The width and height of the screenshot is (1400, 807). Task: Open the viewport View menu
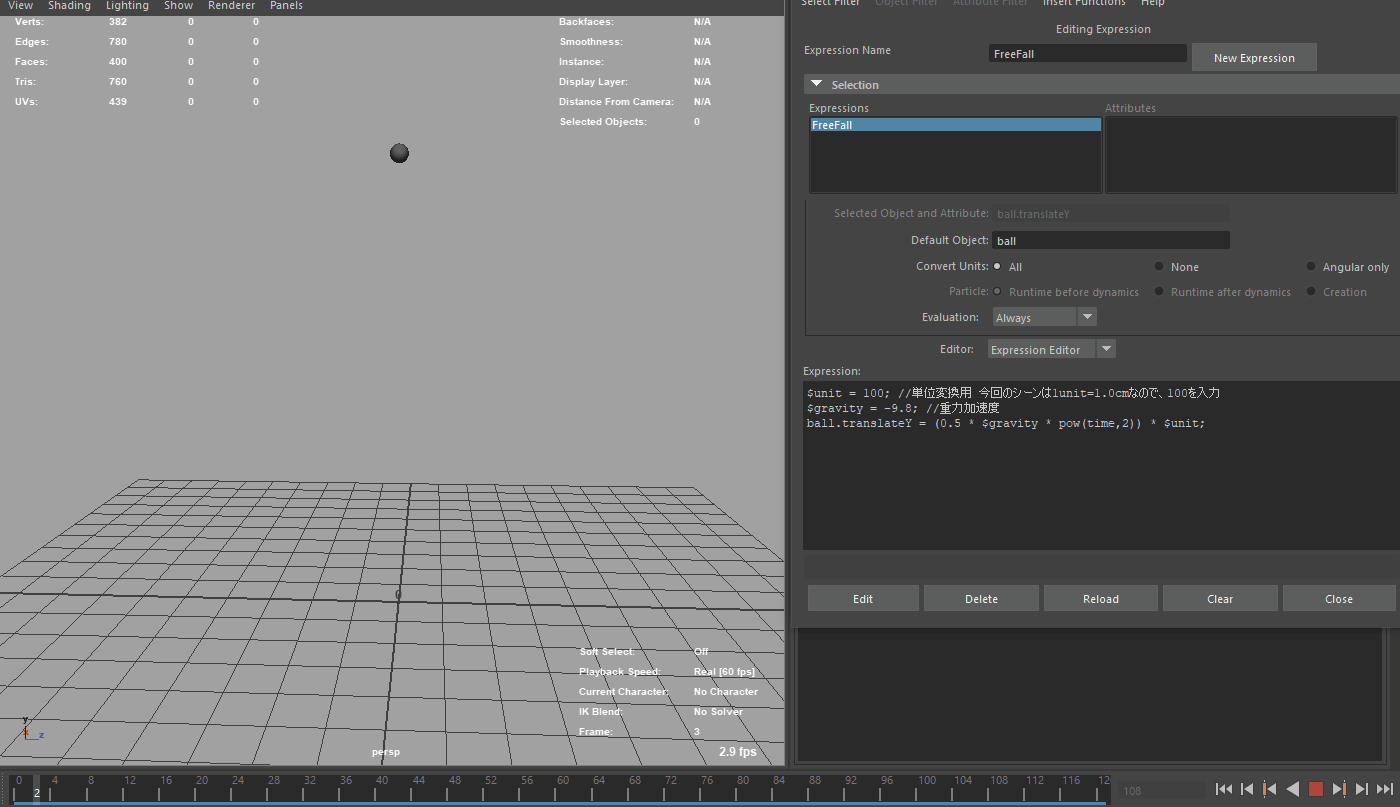[x=20, y=6]
